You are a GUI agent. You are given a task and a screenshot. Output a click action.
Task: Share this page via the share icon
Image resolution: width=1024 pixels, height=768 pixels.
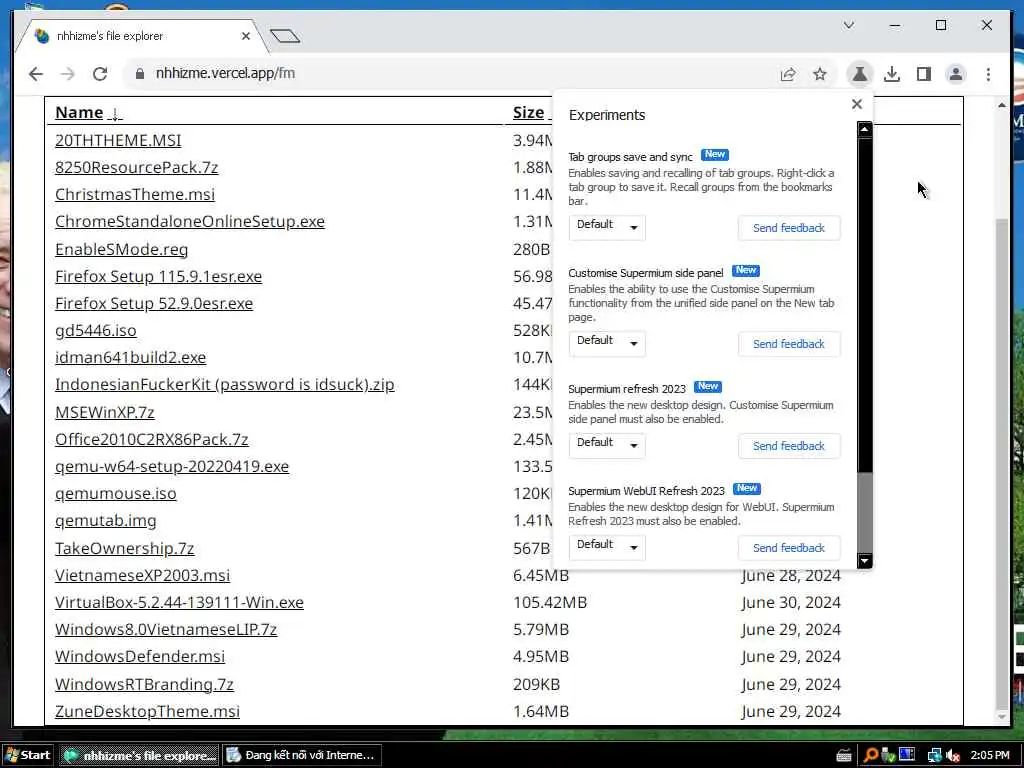[788, 74]
